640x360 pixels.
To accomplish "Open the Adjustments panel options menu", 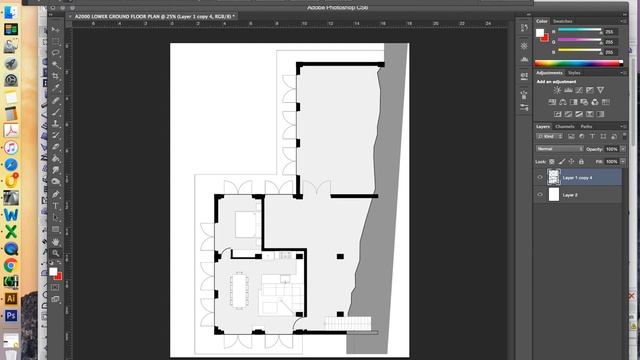I will (x=624, y=73).
